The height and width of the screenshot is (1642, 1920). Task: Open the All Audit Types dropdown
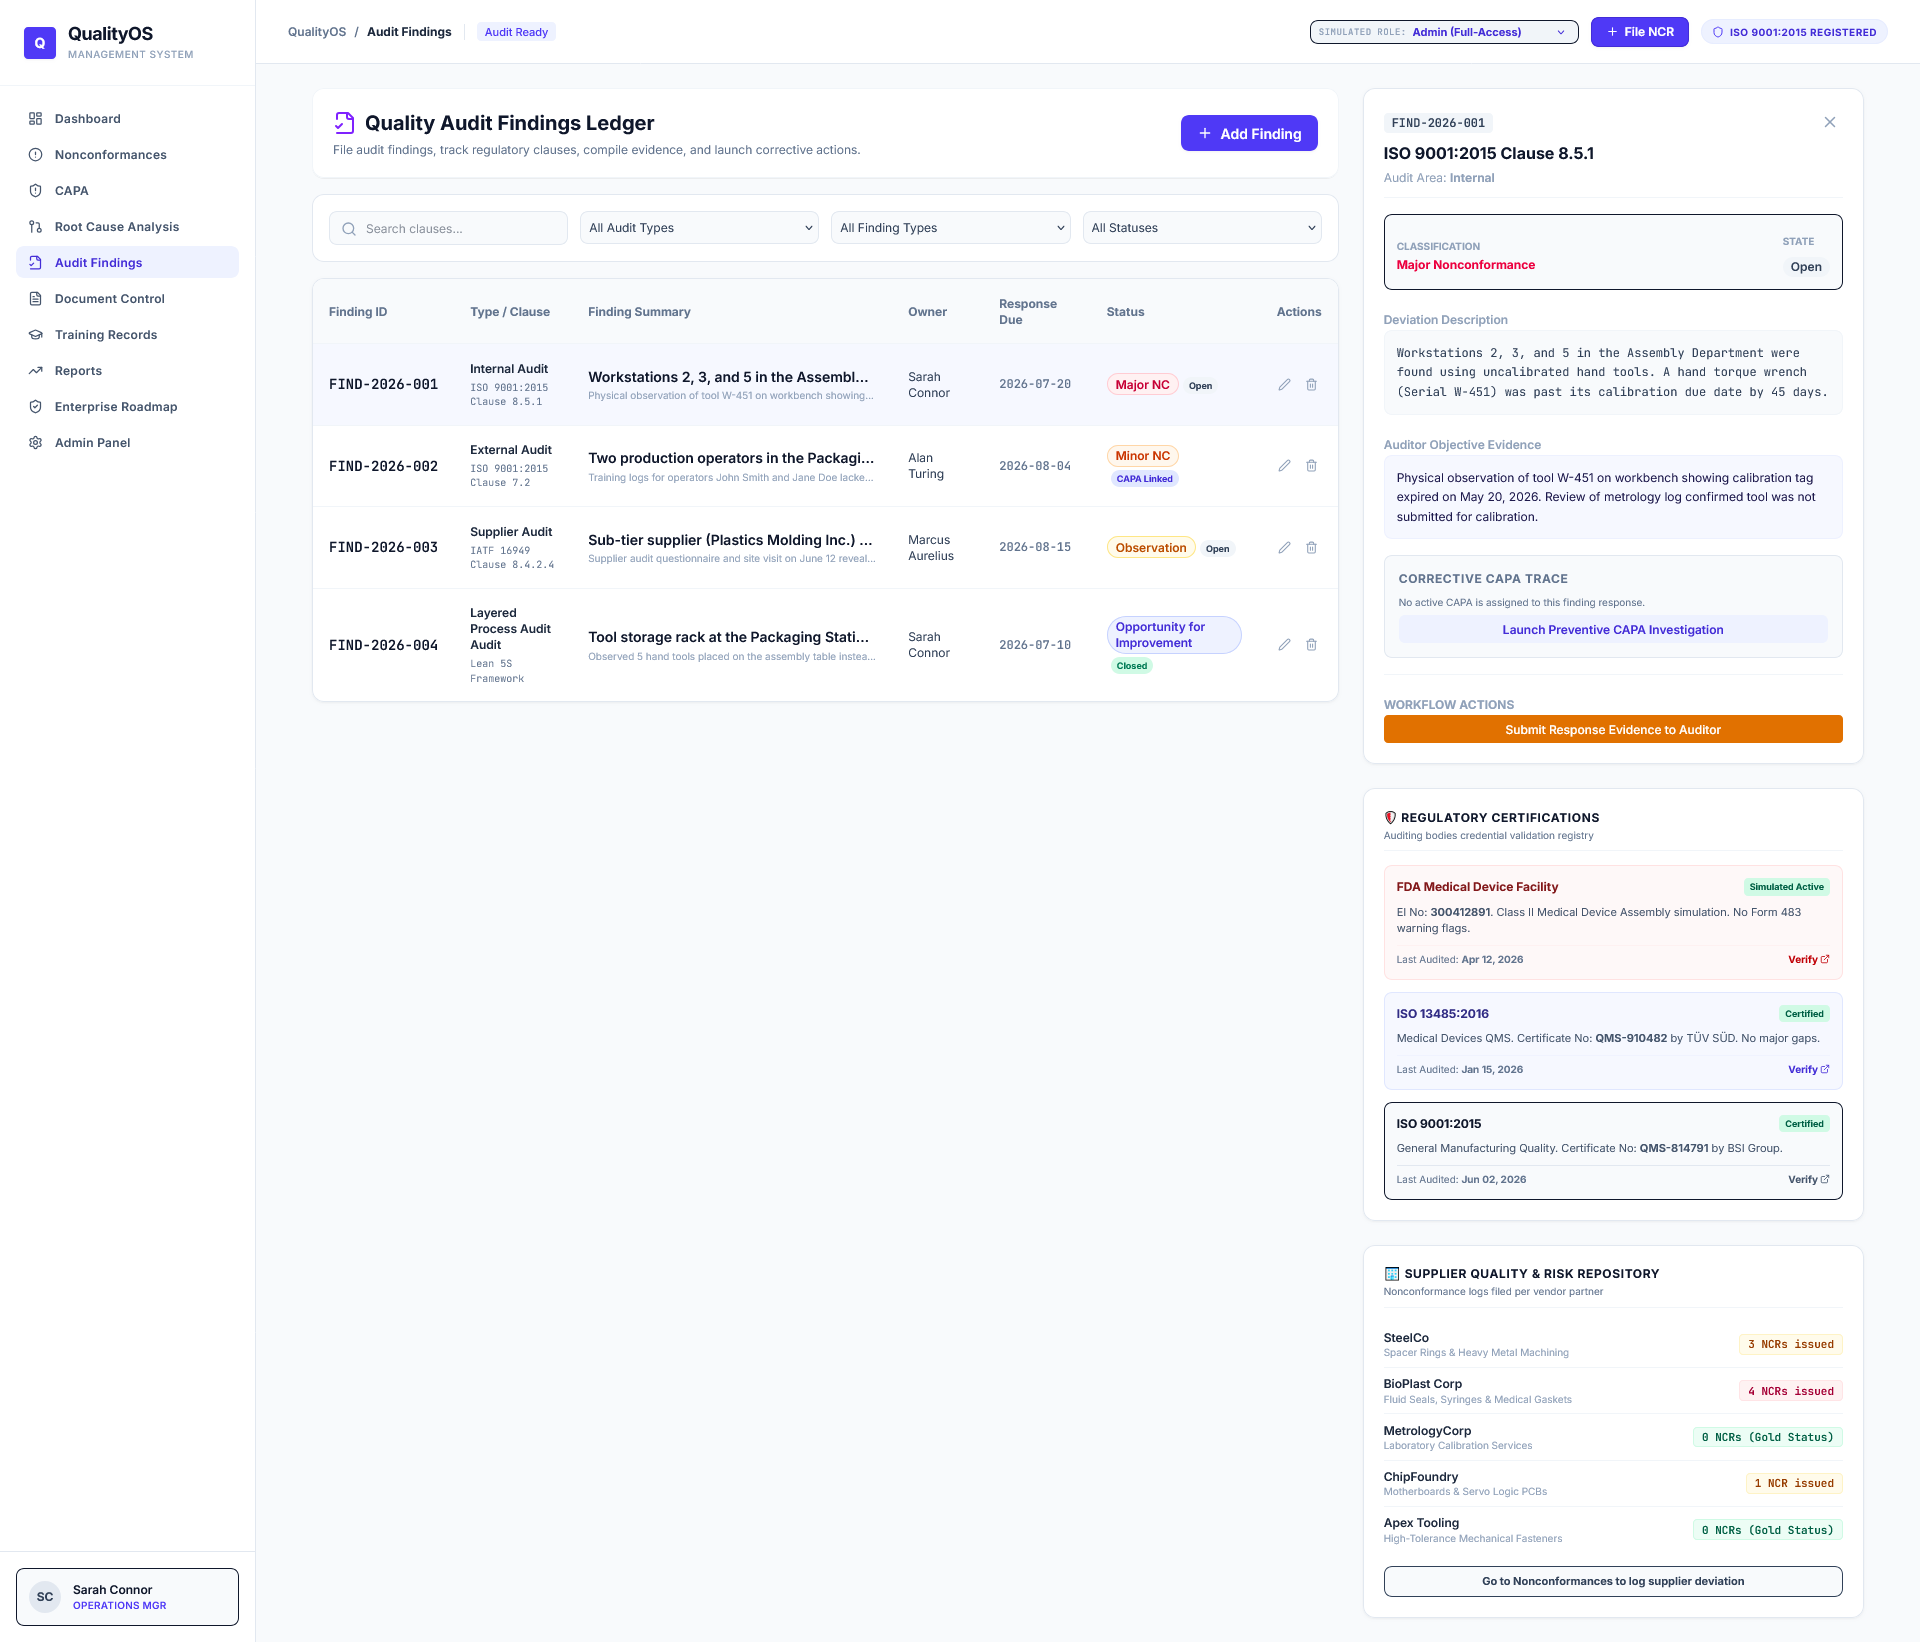[699, 228]
